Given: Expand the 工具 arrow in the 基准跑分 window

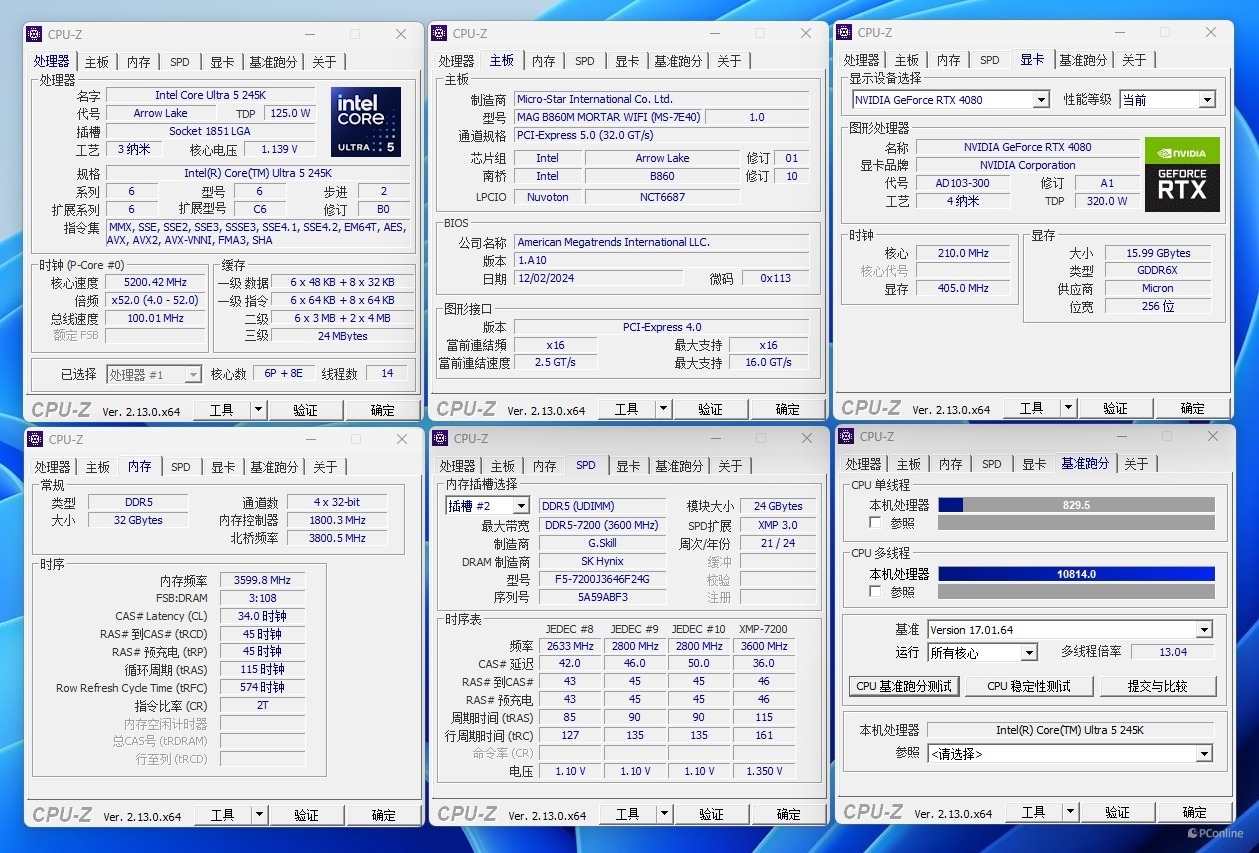Looking at the screenshot, I should point(1069,812).
